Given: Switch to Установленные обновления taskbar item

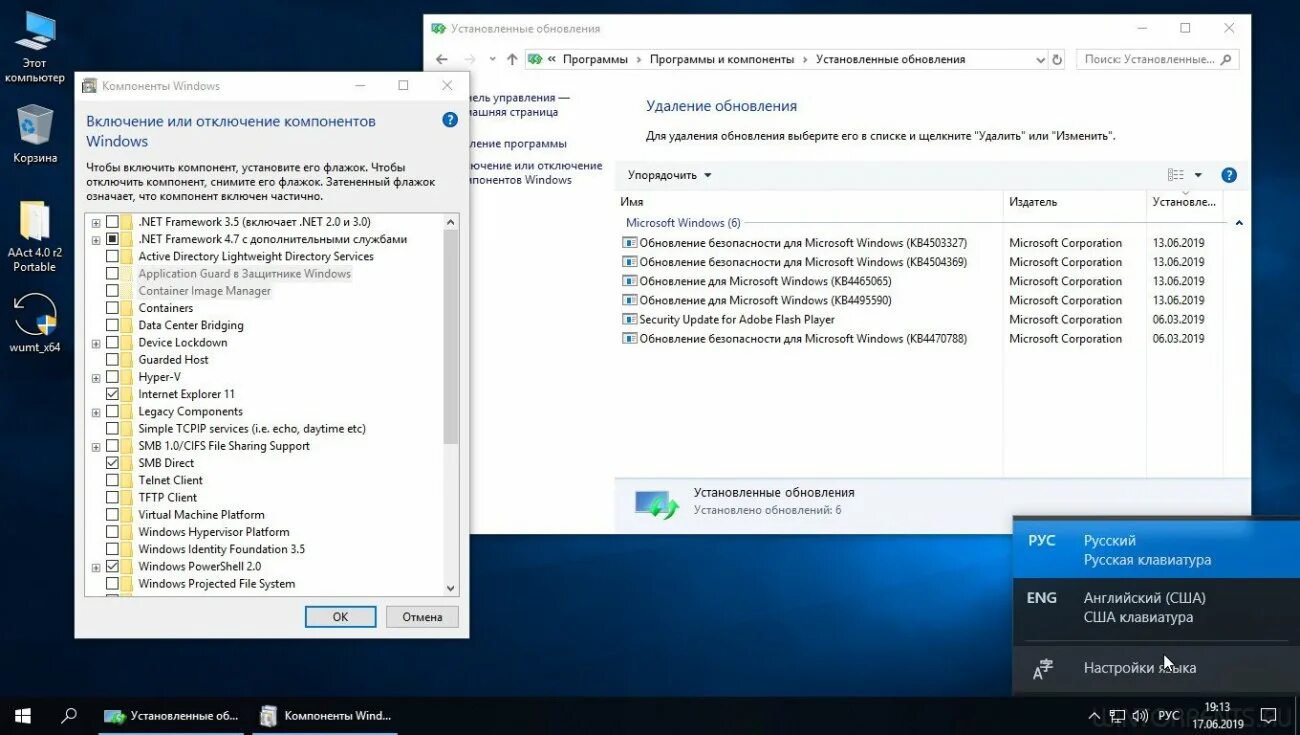Looking at the screenshot, I should [173, 716].
